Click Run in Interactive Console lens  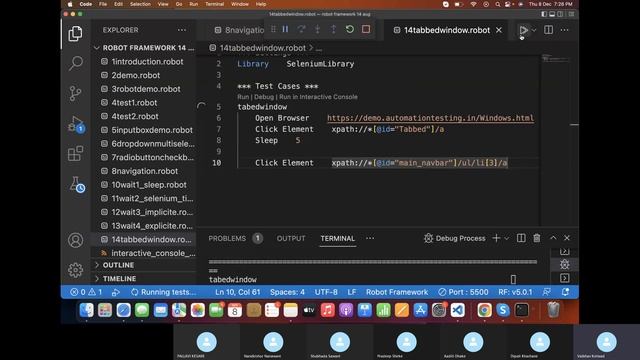(x=318, y=97)
